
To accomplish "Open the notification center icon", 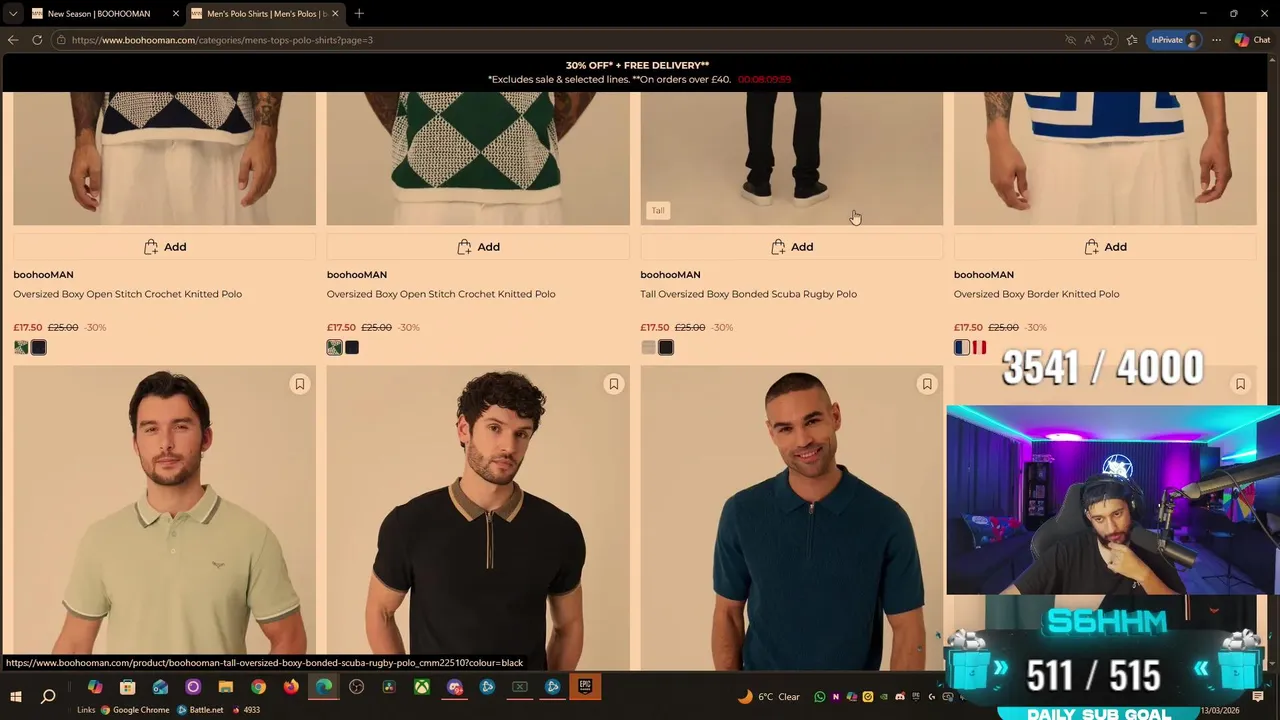I will point(1258,697).
